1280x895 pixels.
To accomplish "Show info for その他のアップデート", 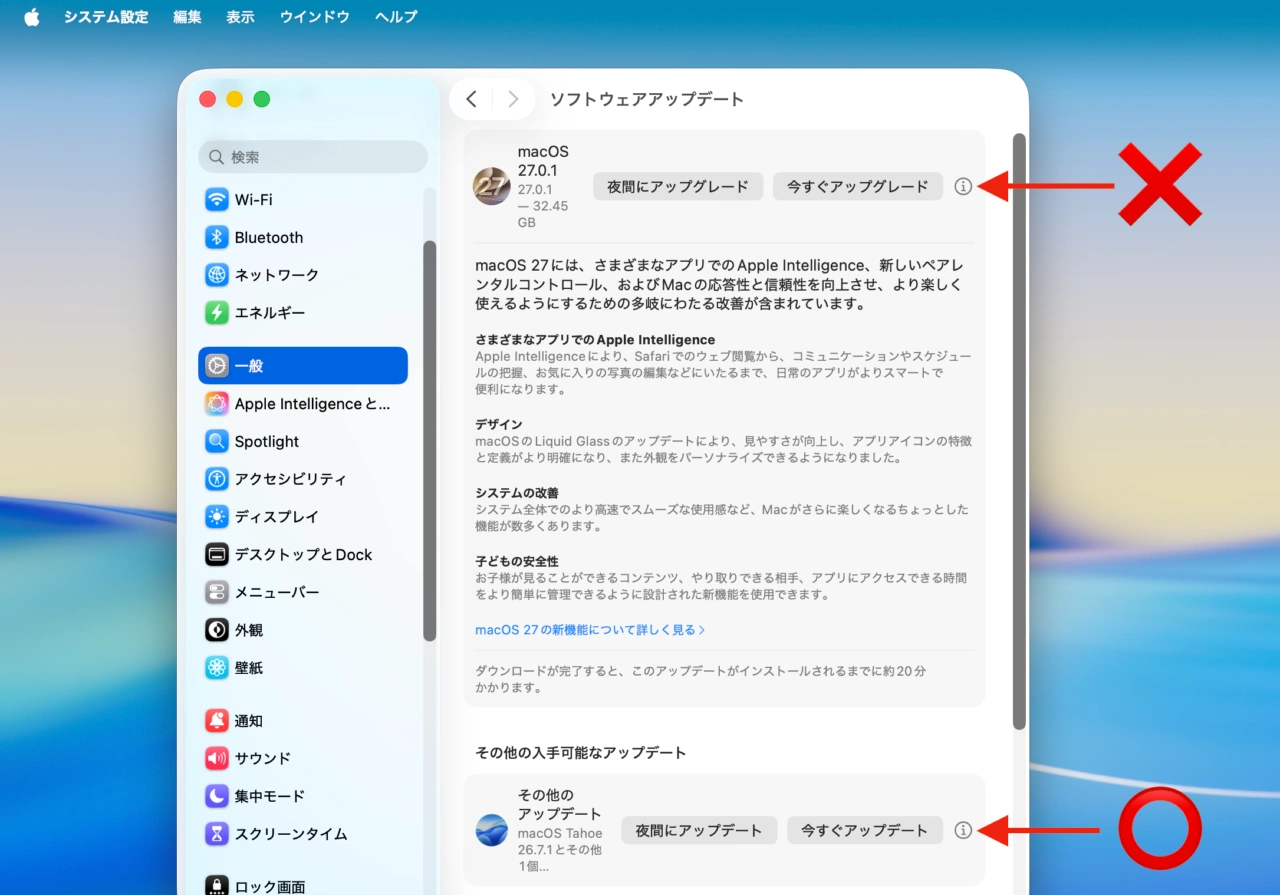I will tap(963, 830).
